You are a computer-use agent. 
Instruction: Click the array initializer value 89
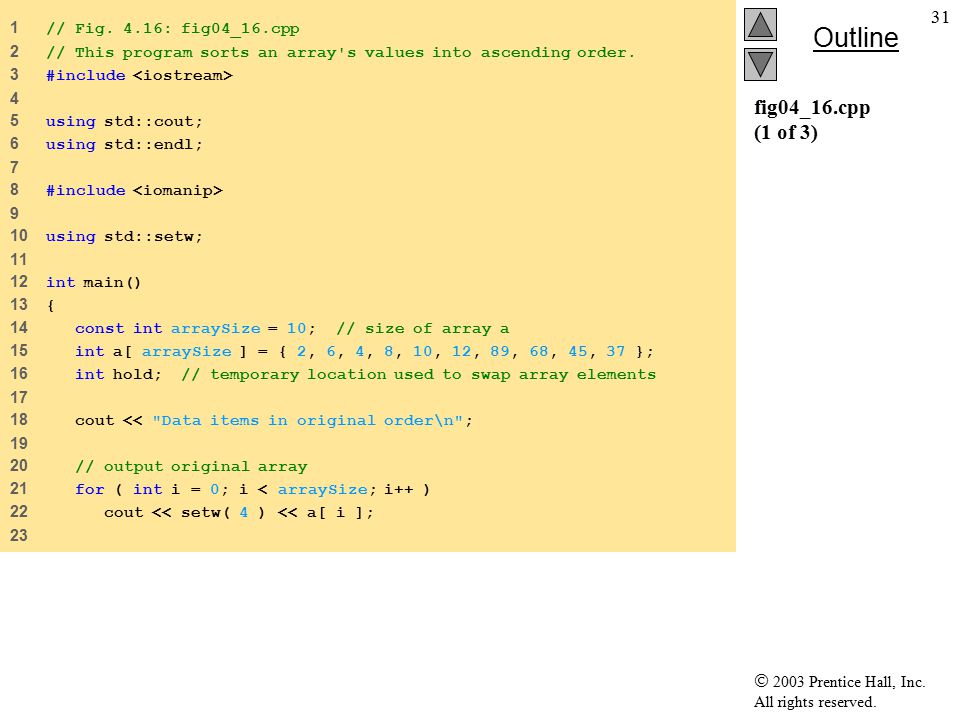click(500, 351)
